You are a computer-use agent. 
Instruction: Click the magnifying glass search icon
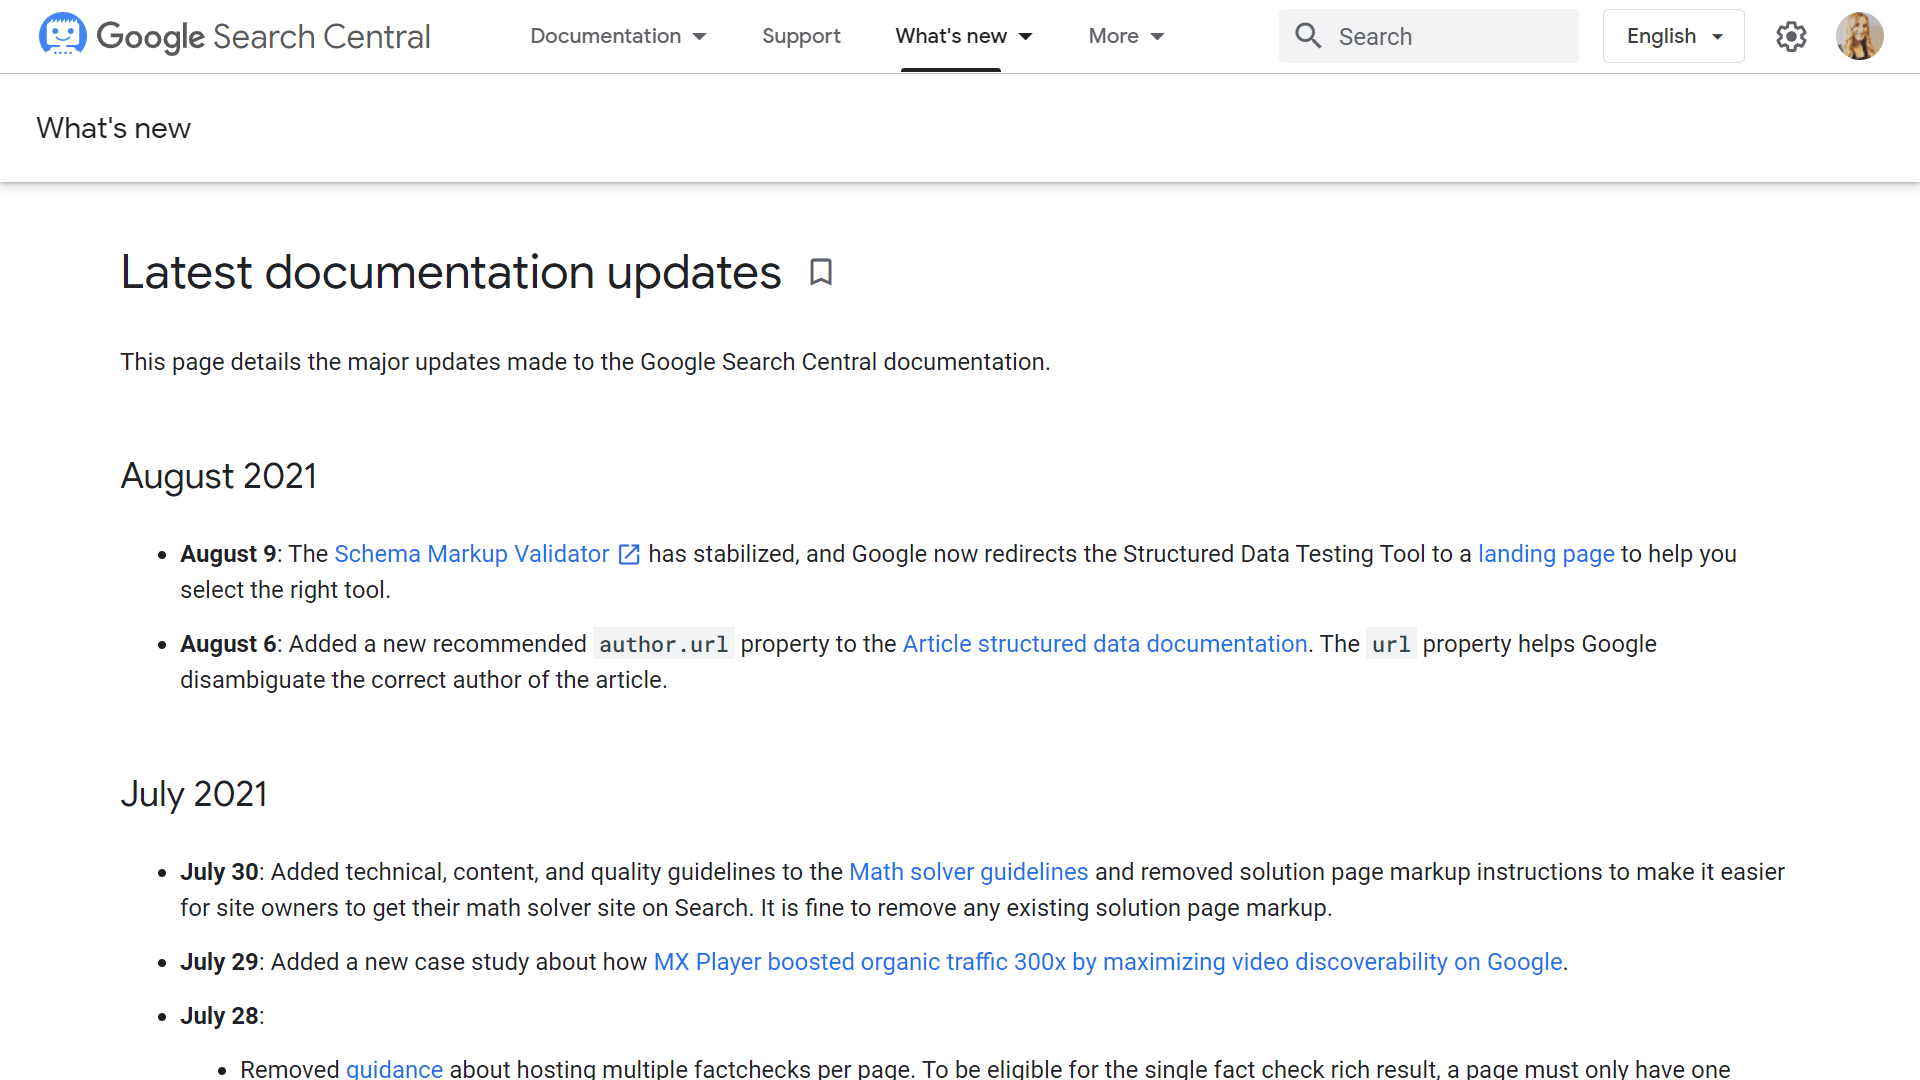point(1308,36)
